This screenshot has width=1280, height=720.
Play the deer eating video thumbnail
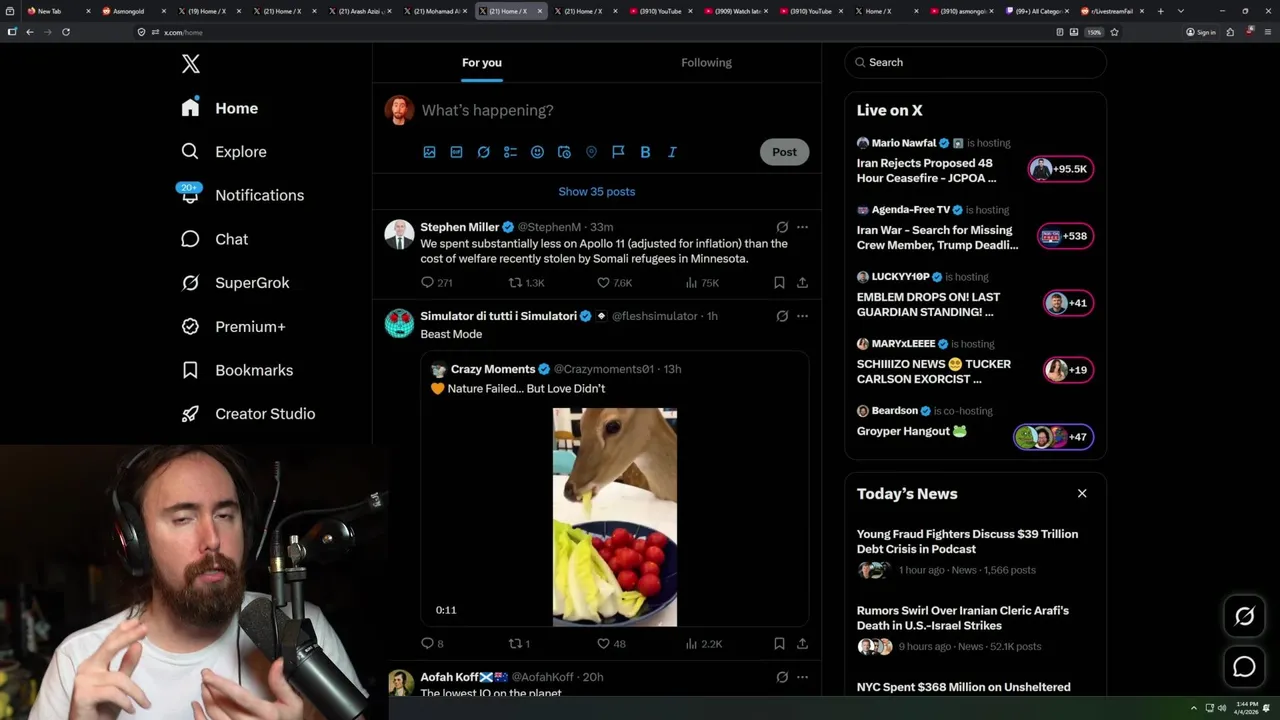click(x=615, y=517)
